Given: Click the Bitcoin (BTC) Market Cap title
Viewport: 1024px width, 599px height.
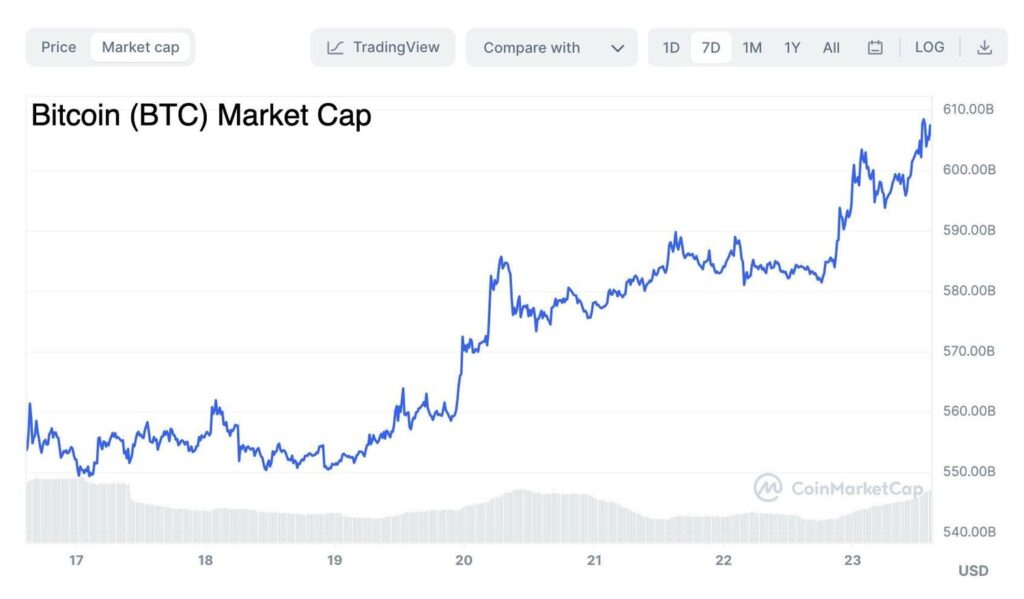Looking at the screenshot, I should 201,116.
